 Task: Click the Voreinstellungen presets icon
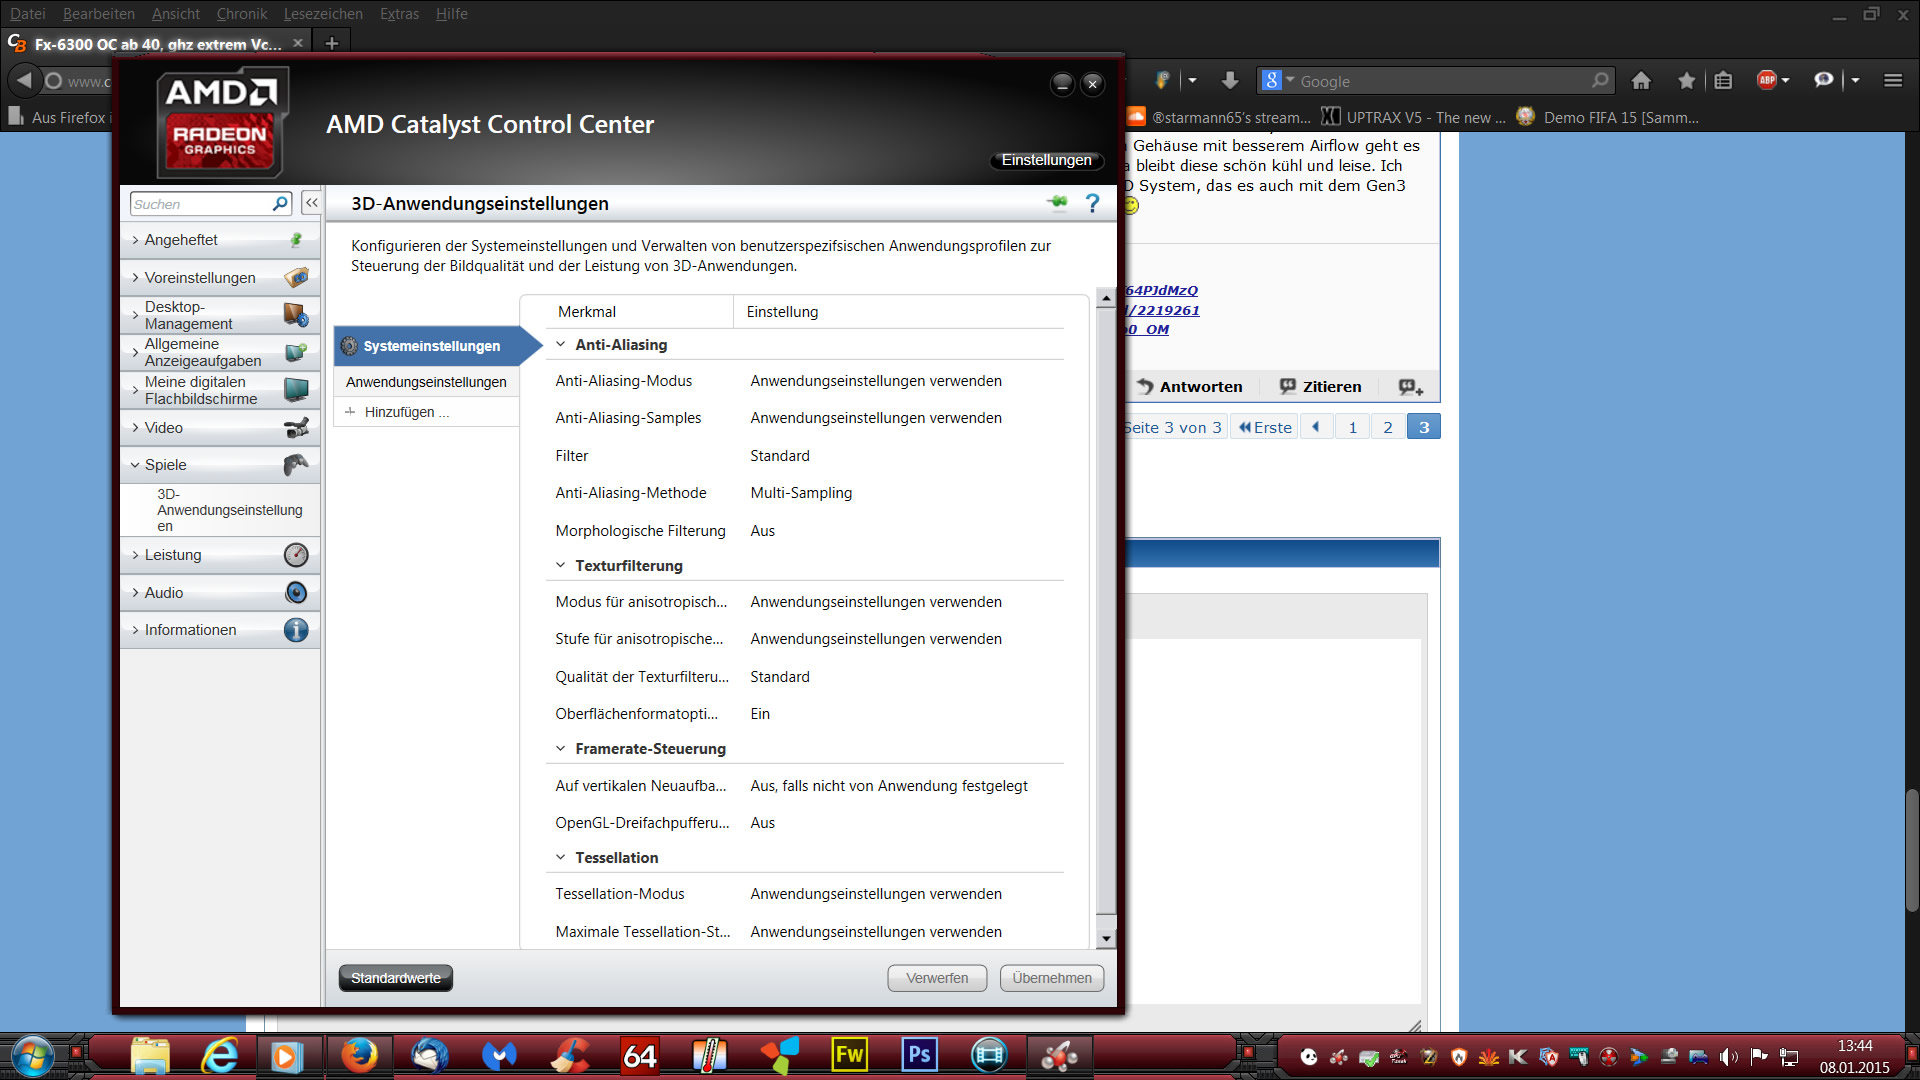pyautogui.click(x=296, y=277)
